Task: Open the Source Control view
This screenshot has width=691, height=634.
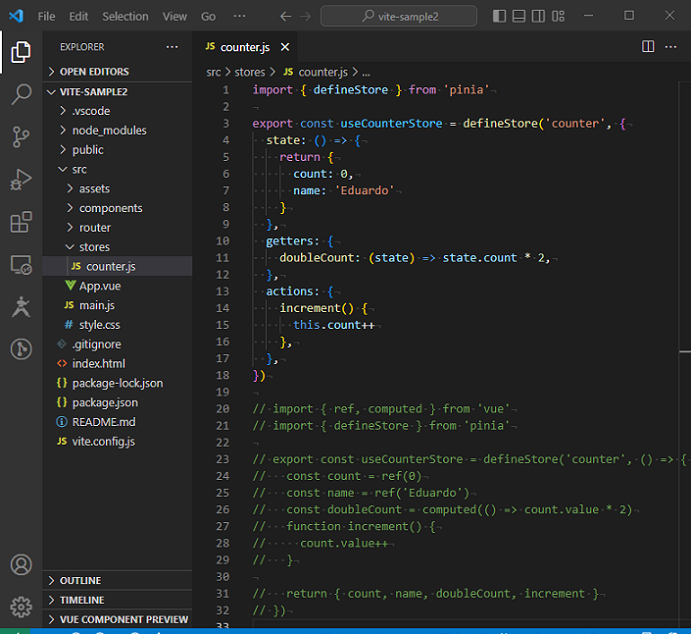Action: [21, 137]
